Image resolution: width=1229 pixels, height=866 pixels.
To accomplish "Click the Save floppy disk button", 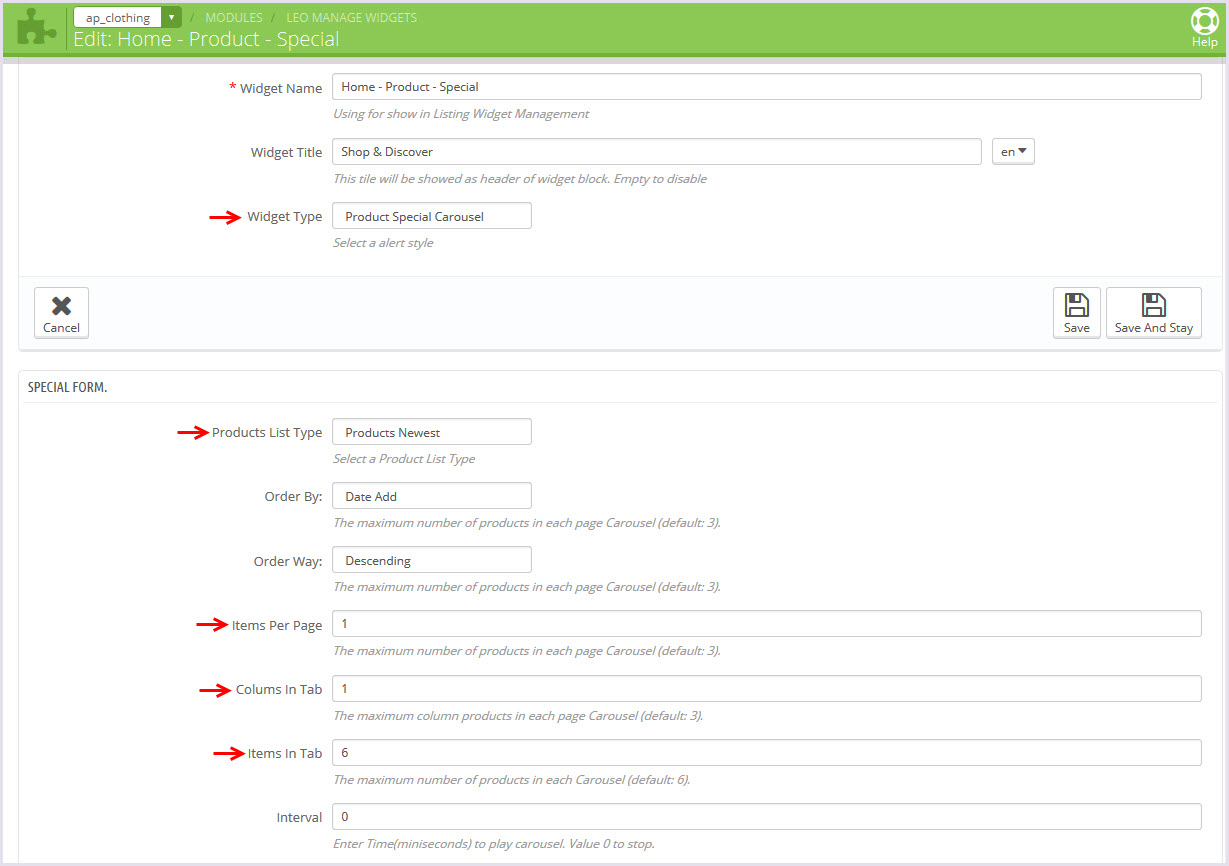I will tap(1076, 313).
